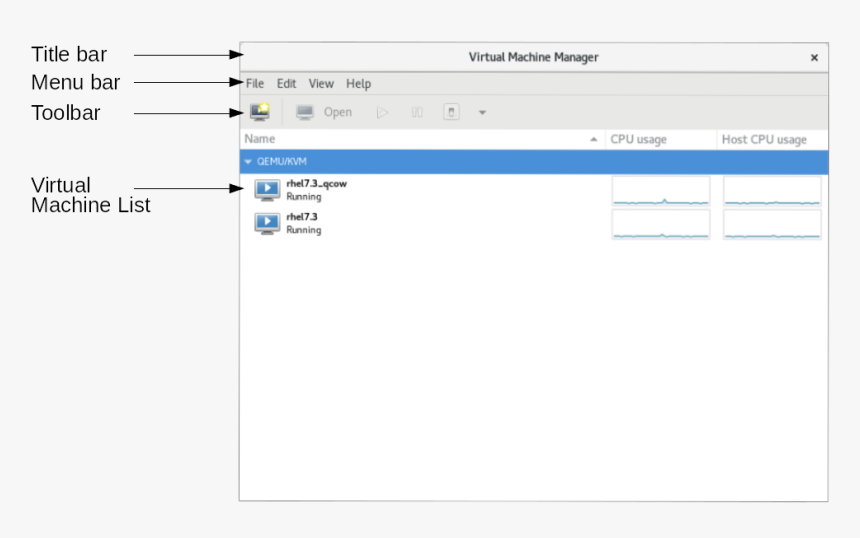Open the Edit menu

(286, 84)
